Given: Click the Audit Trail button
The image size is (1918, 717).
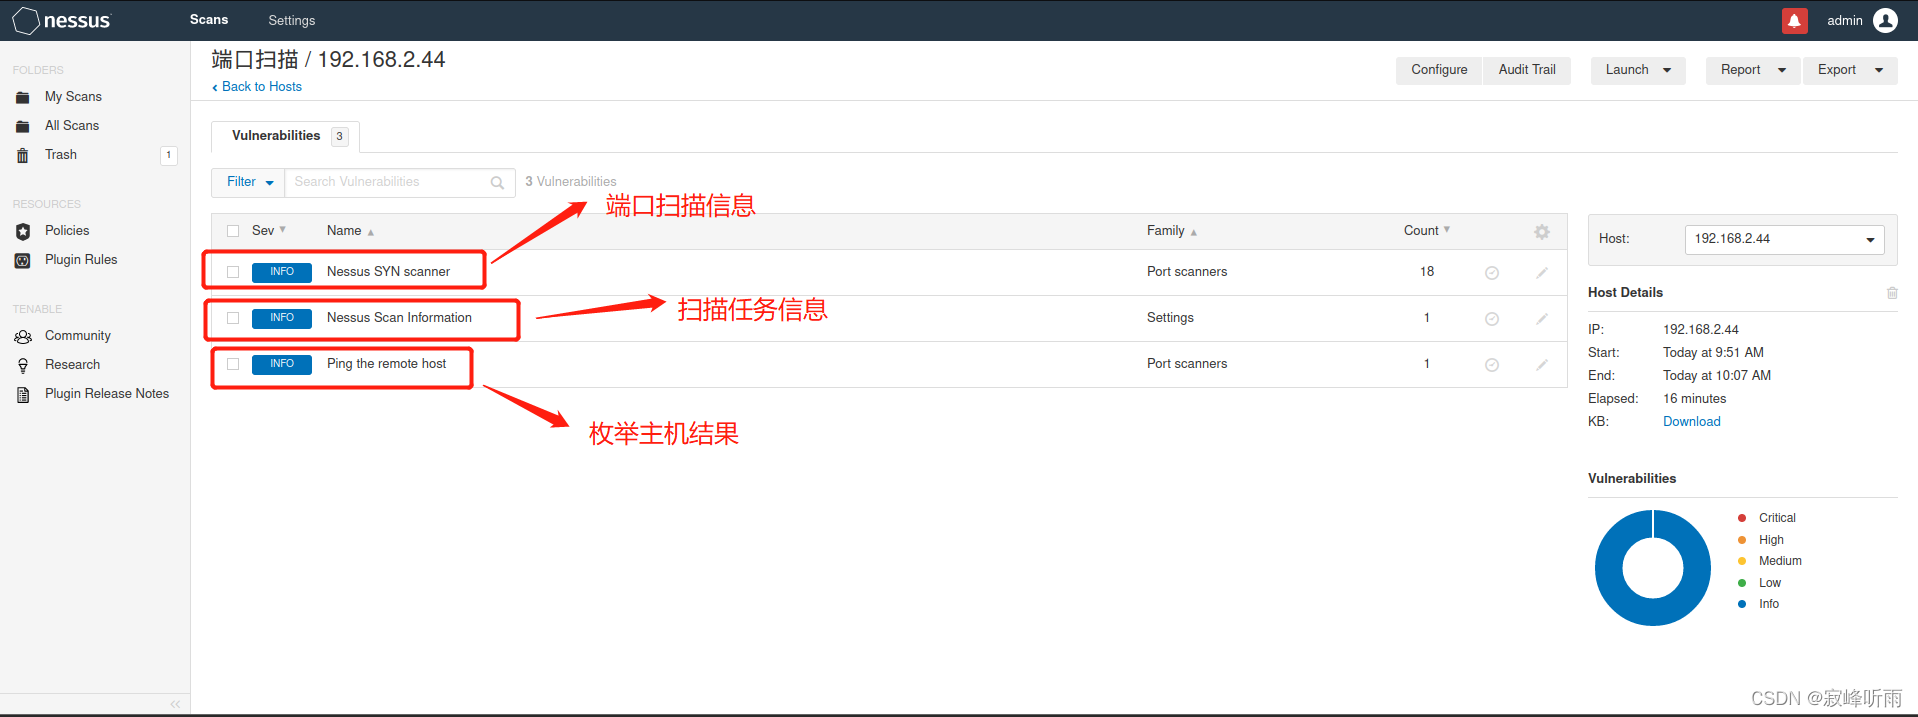Looking at the screenshot, I should tap(1527, 70).
